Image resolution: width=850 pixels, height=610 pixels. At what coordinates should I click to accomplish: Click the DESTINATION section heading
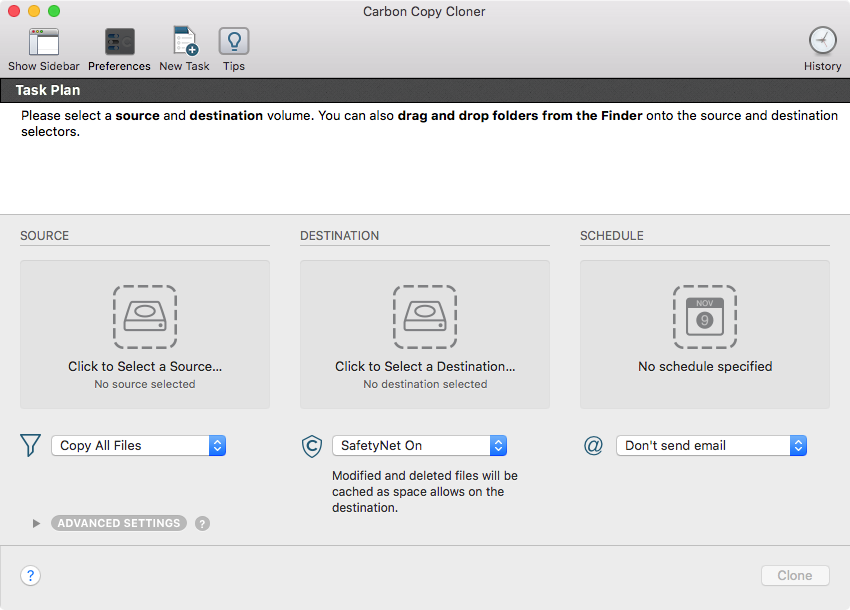339,236
